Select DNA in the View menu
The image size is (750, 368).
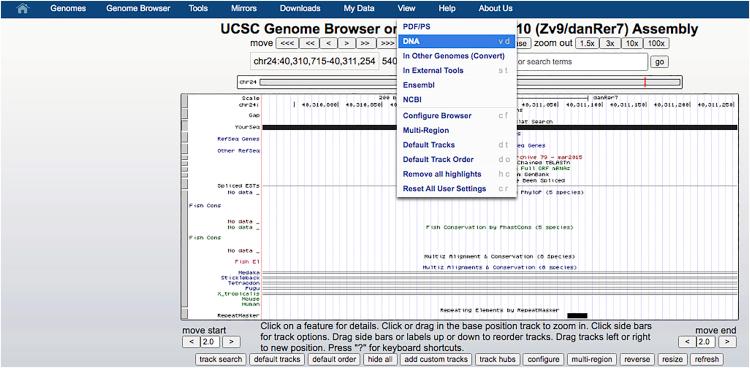pos(456,41)
